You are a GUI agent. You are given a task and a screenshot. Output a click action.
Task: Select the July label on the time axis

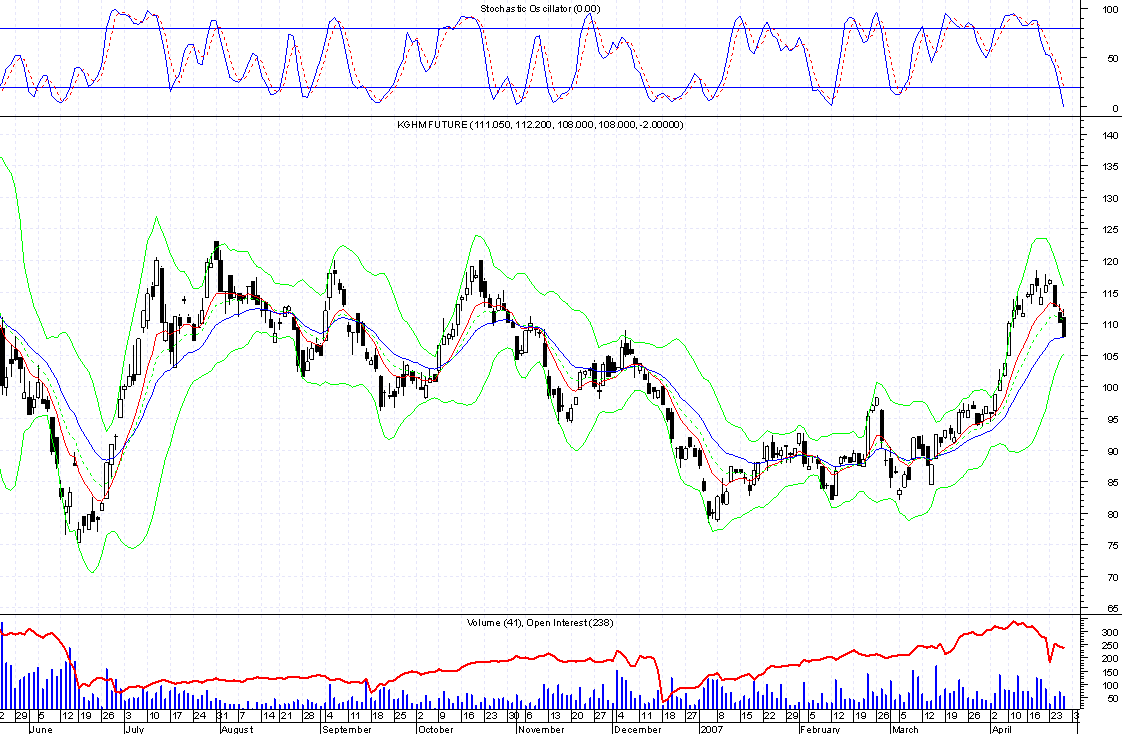coord(135,729)
